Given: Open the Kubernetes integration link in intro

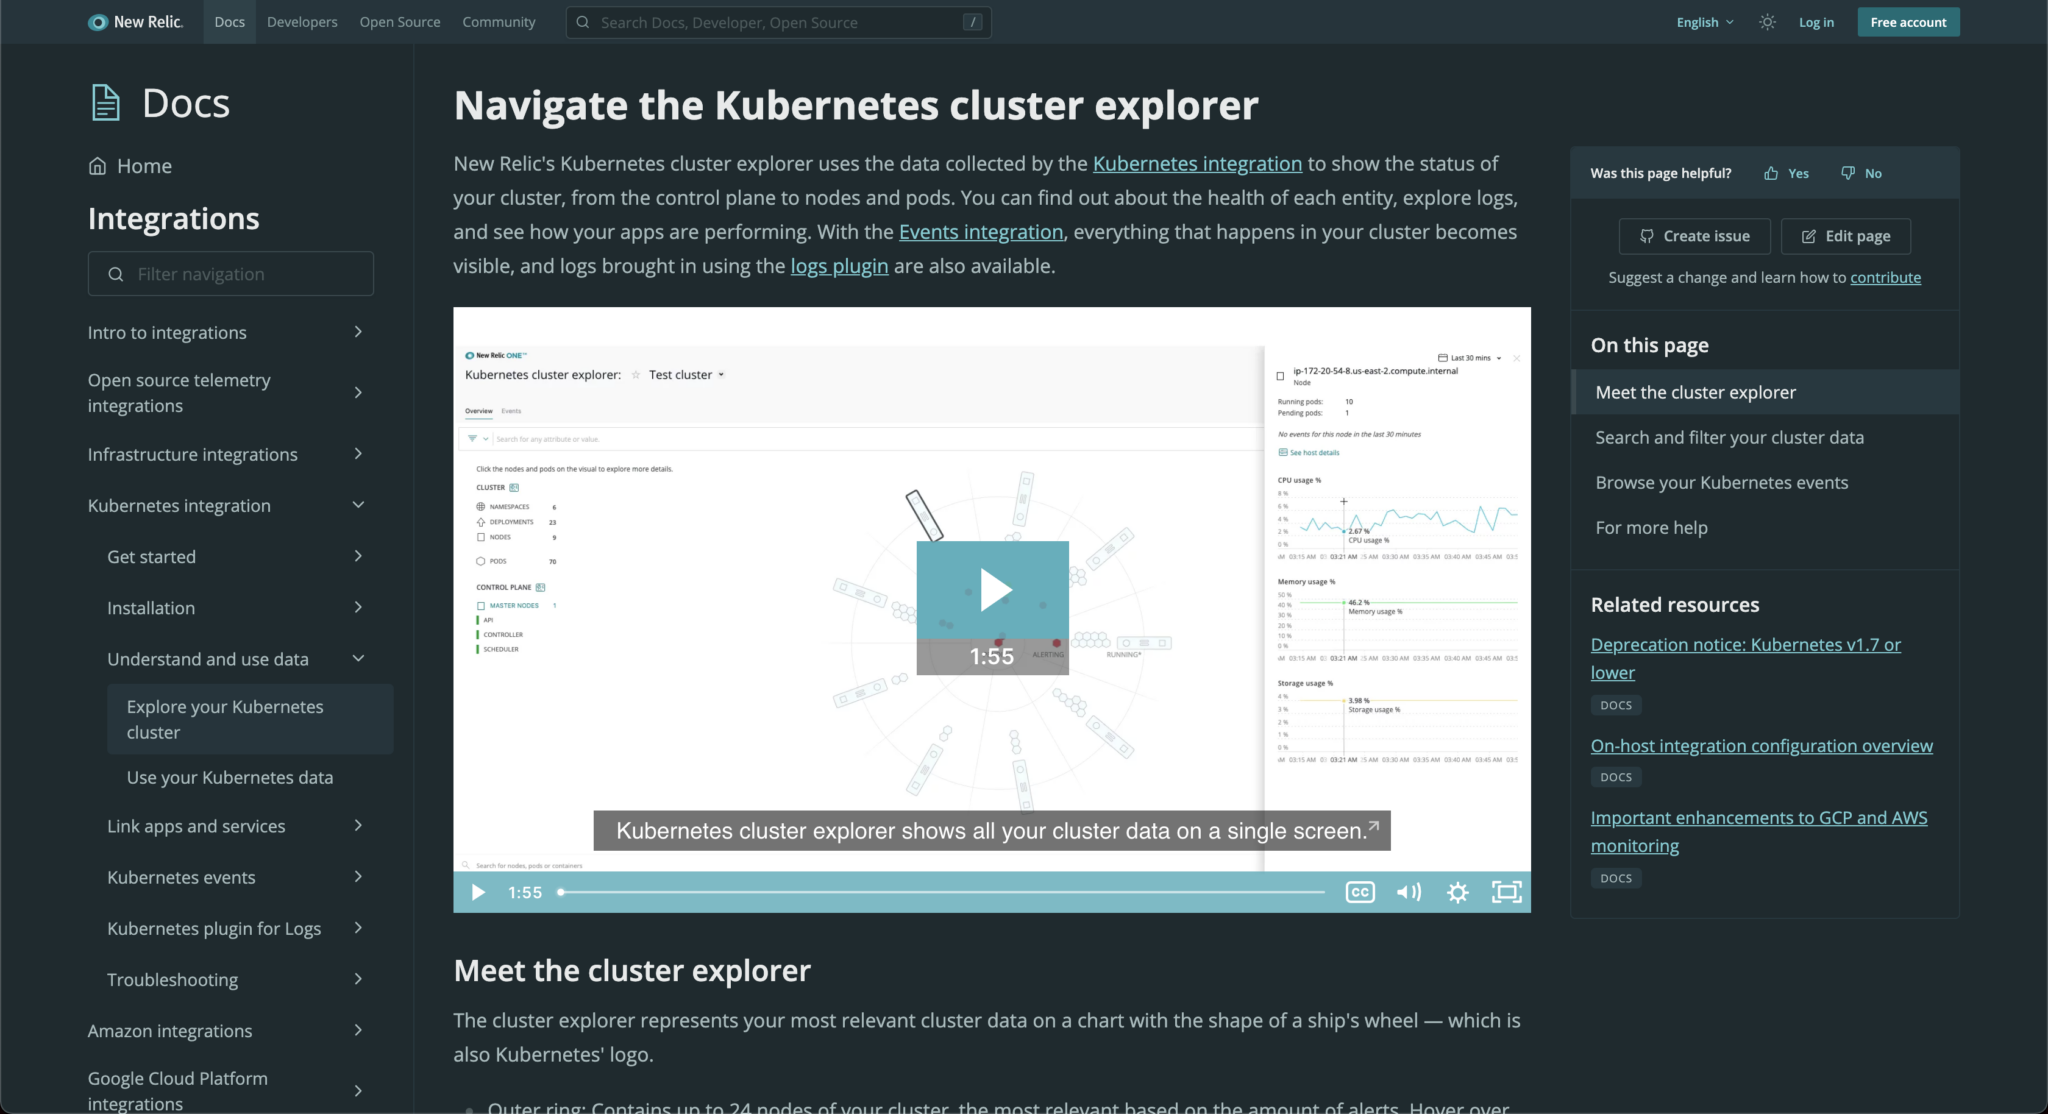Looking at the screenshot, I should (x=1197, y=163).
